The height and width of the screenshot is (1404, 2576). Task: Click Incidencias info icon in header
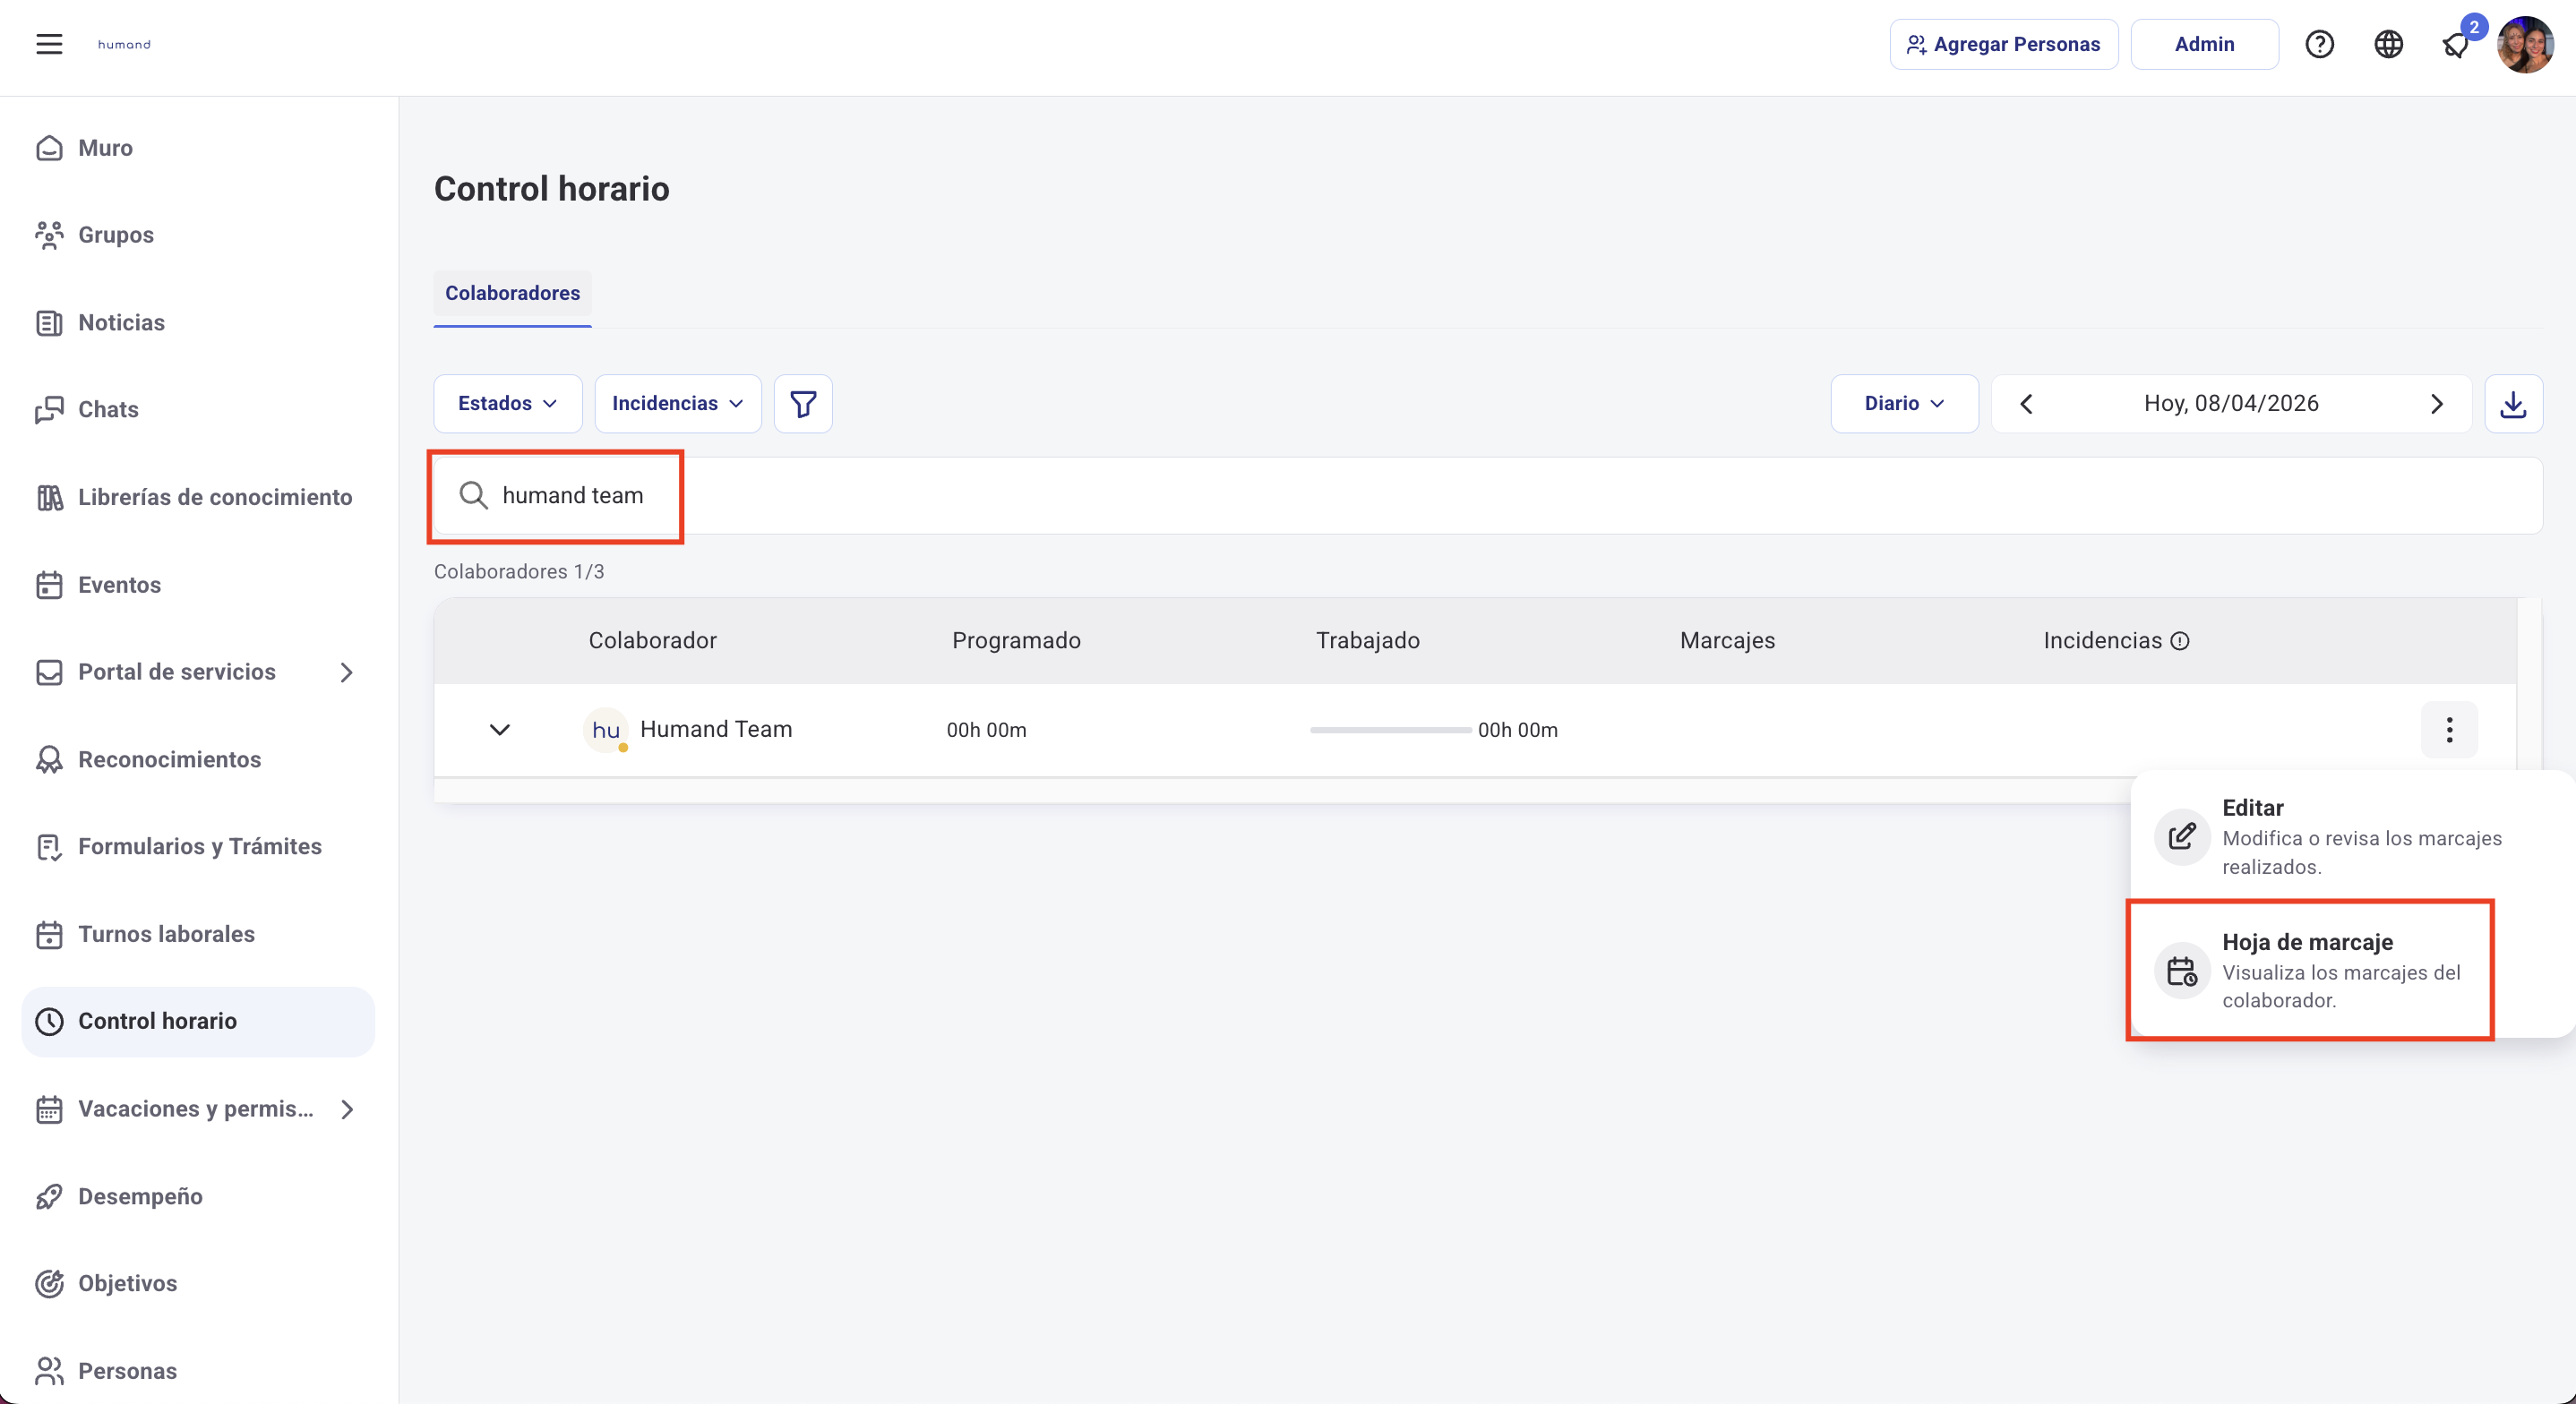click(2180, 641)
